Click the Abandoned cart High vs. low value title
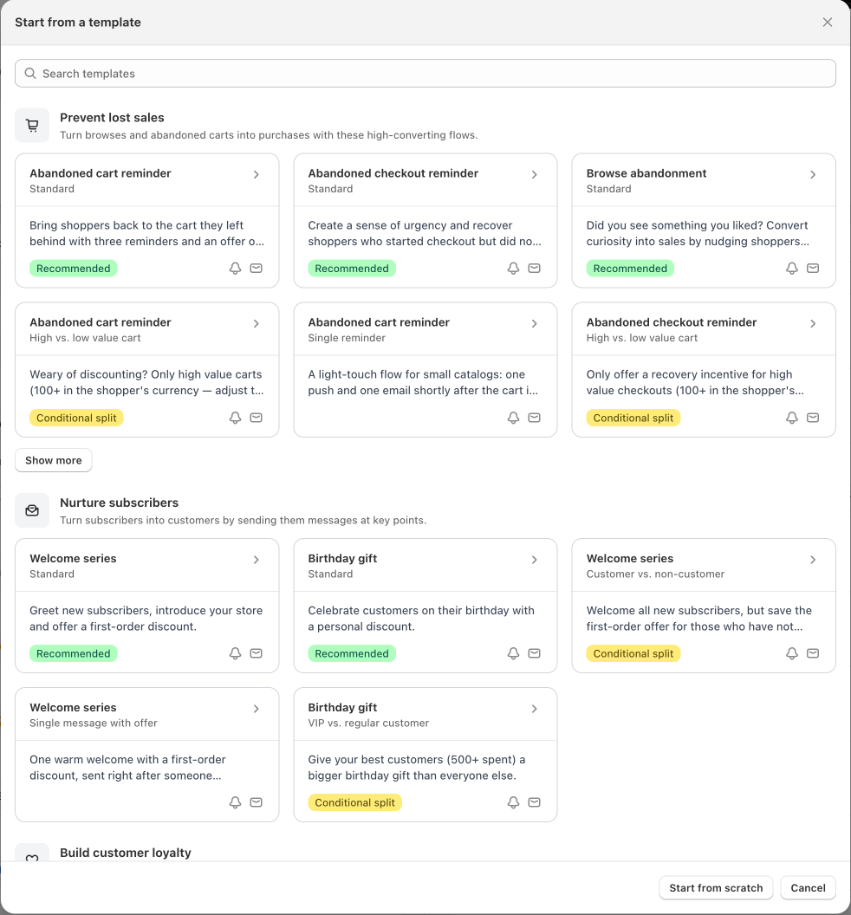Viewport: 851px width, 915px height. (x=100, y=322)
